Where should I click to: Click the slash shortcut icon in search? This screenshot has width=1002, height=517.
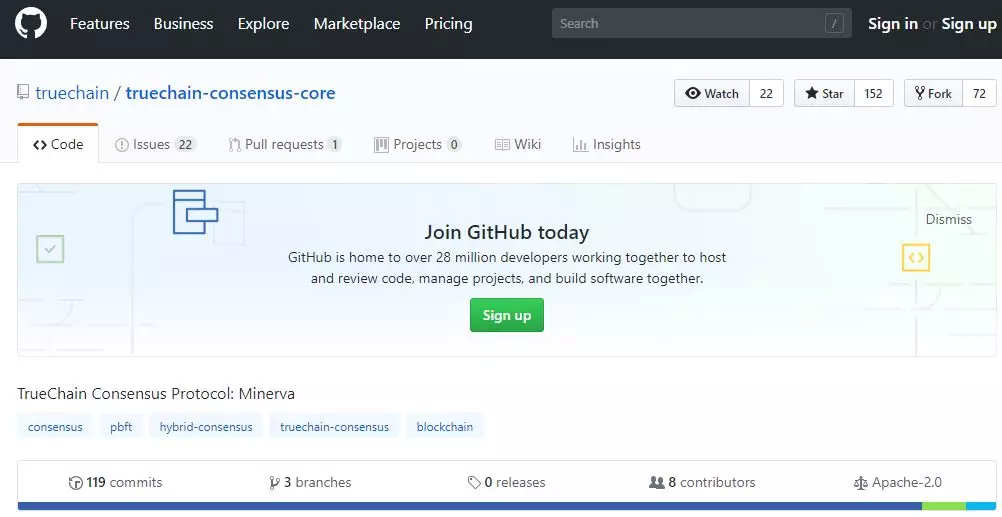point(834,24)
